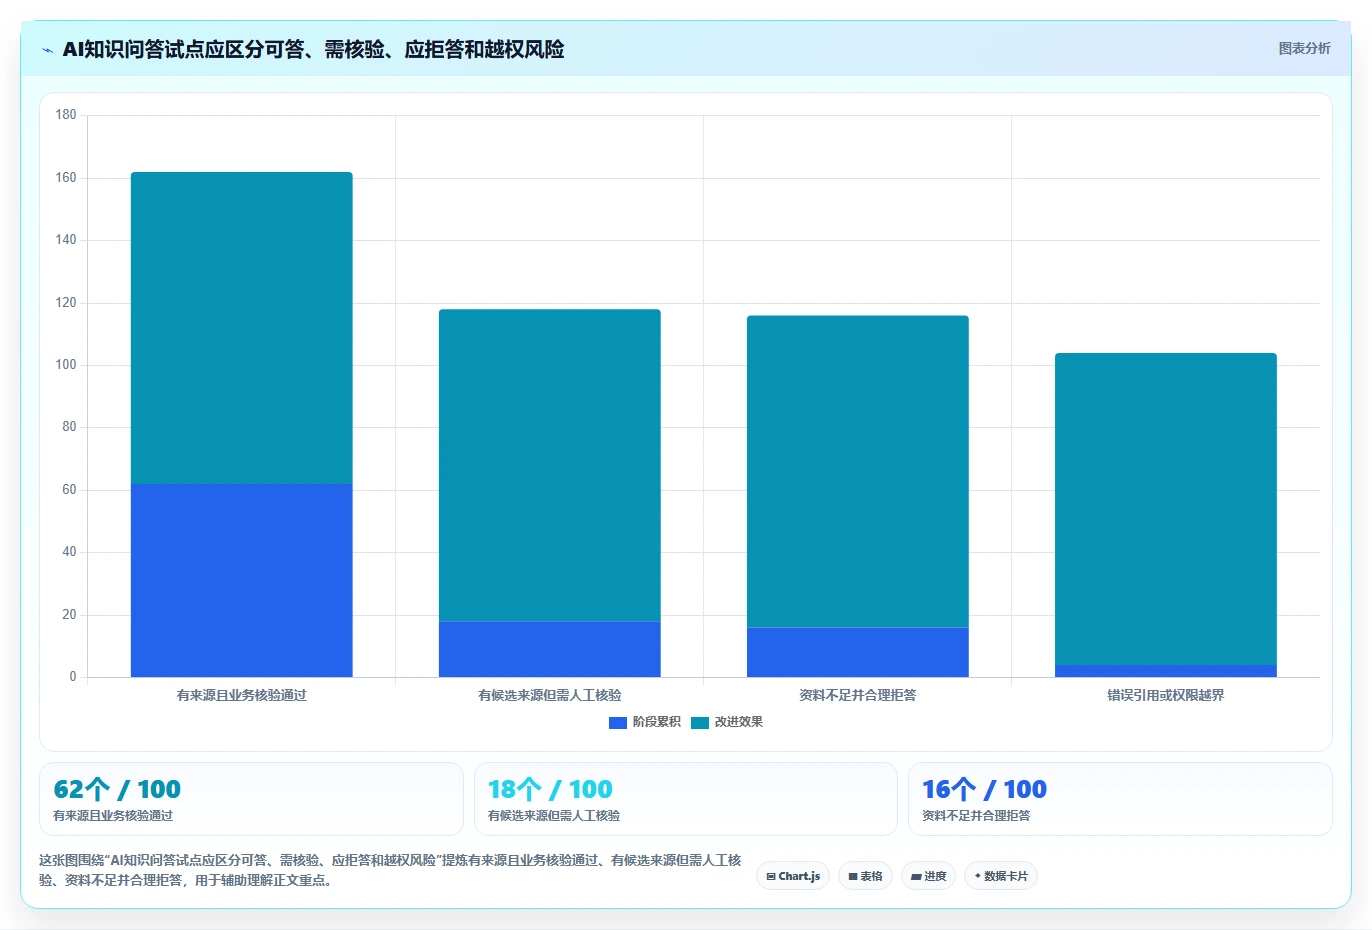Viewport: 1372px width, 930px height.
Task: Click the blue 阶段累积 legend color box
Action: coord(618,722)
